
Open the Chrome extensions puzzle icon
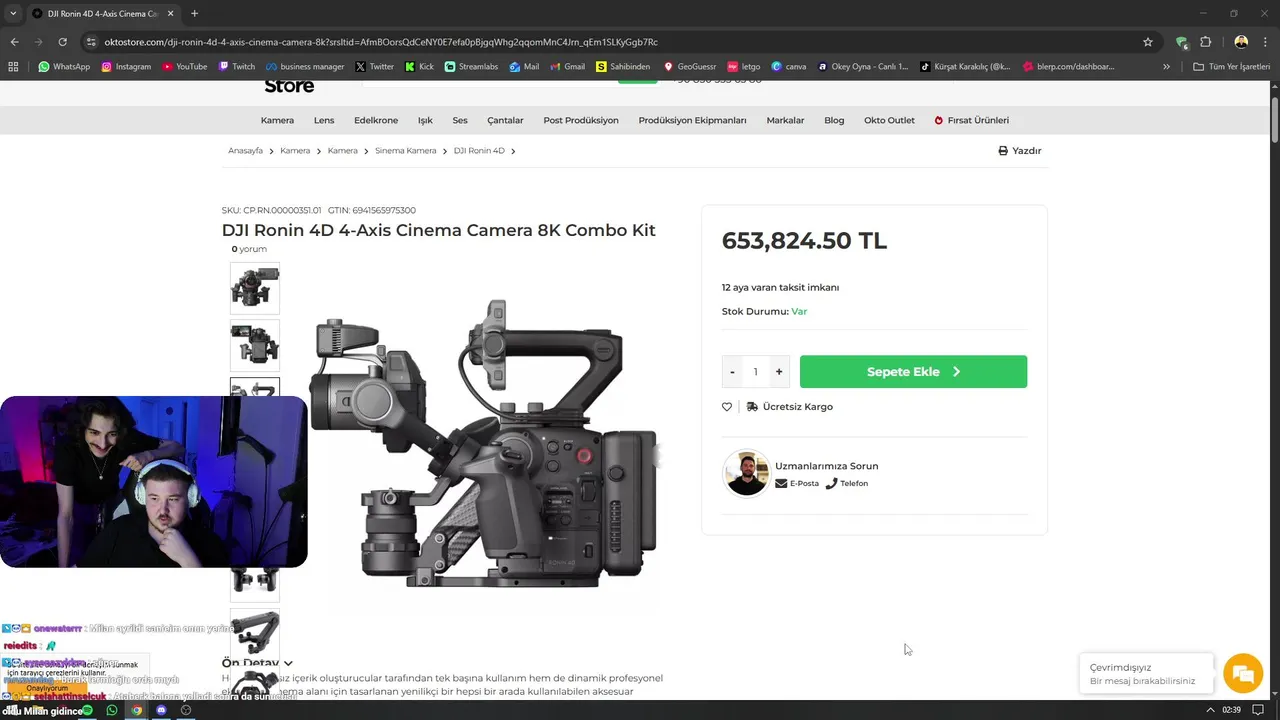click(1205, 42)
